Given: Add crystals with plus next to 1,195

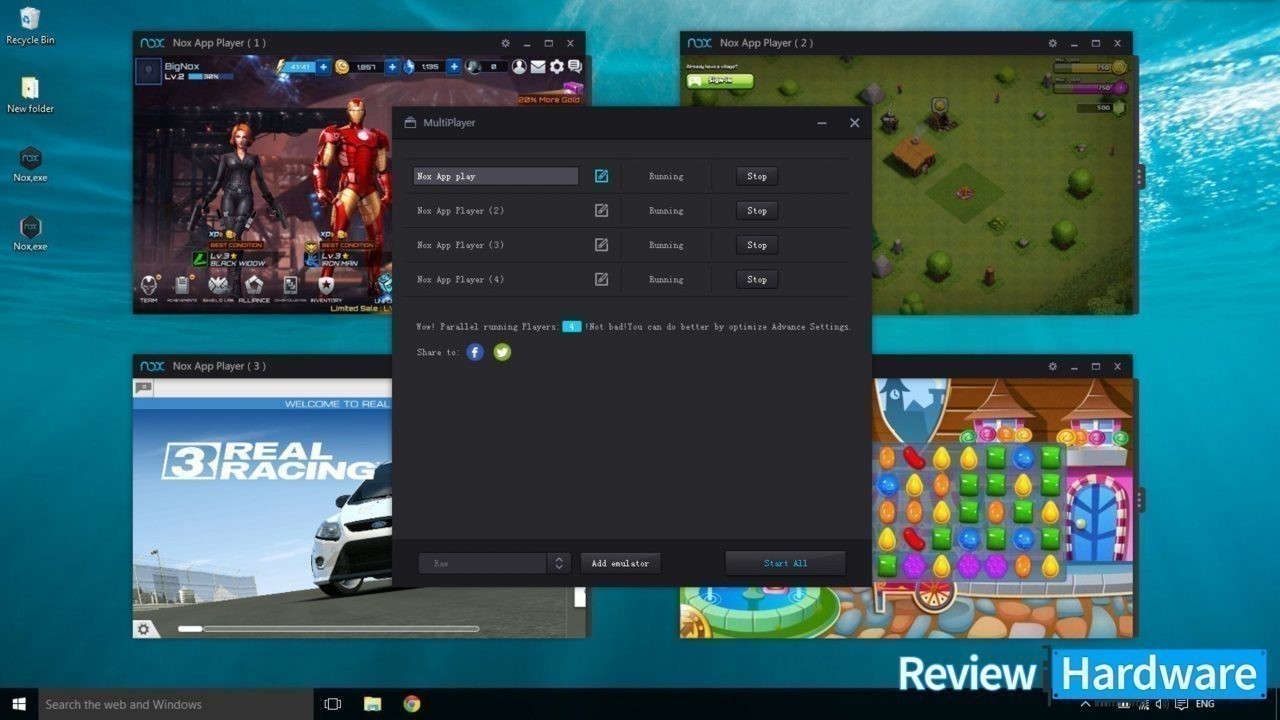Looking at the screenshot, I should [x=454, y=67].
